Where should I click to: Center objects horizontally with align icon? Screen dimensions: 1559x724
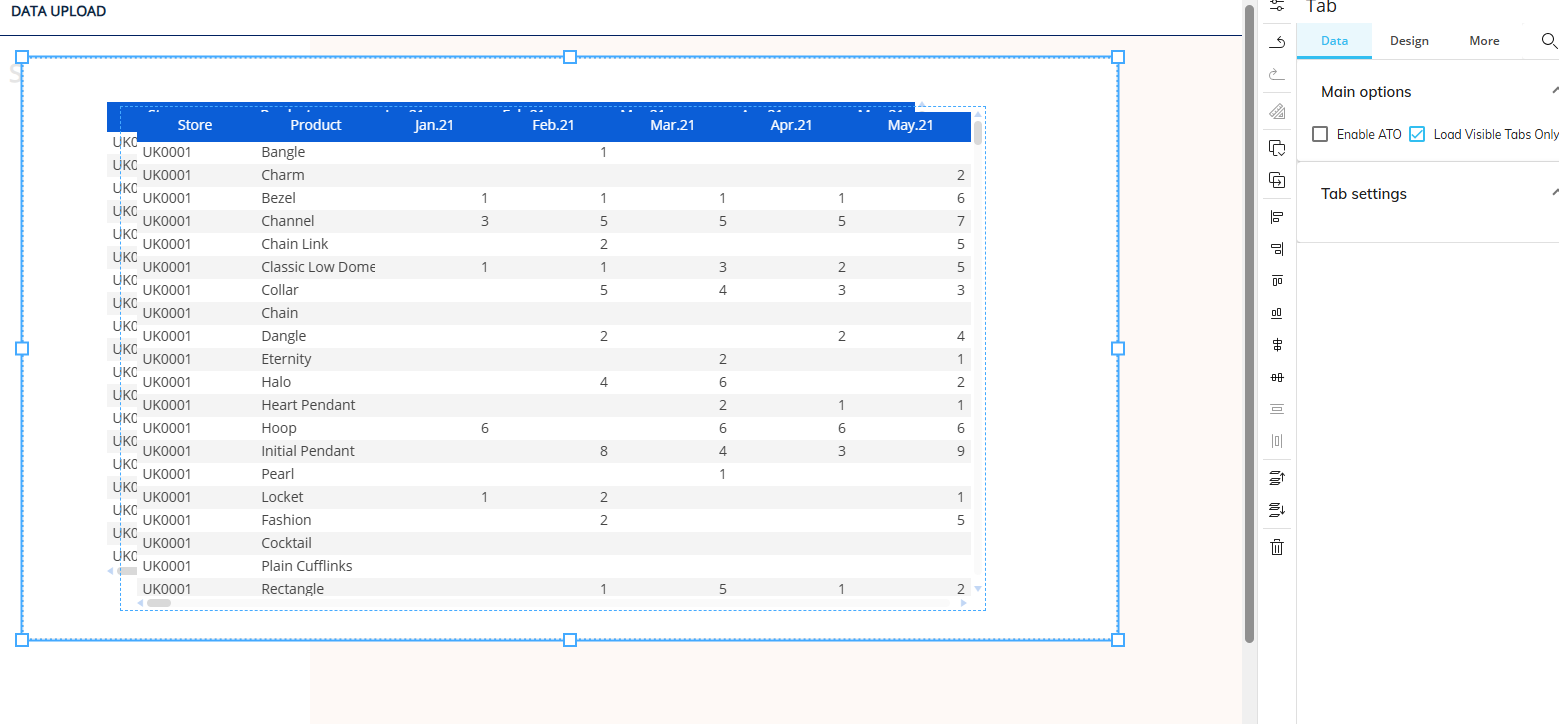click(1277, 345)
